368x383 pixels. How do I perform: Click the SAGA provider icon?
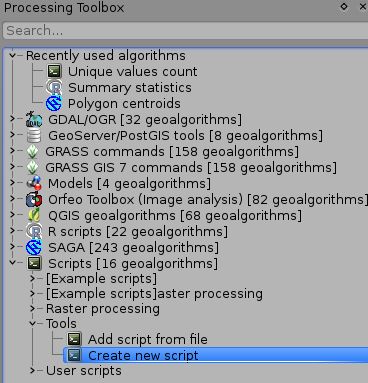coord(34,247)
